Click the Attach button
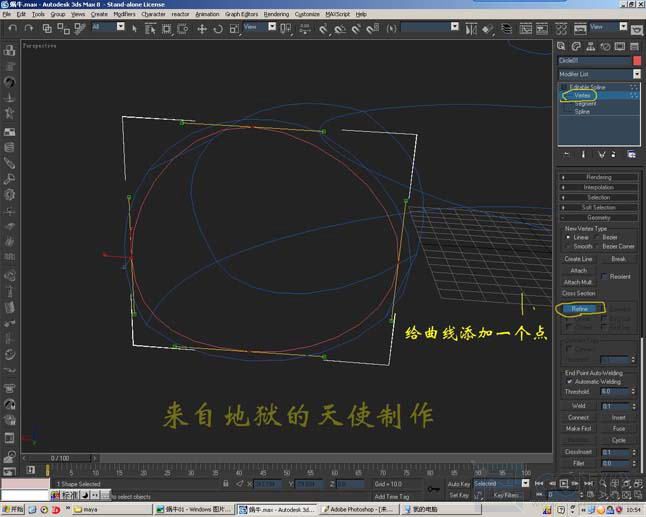646x517 pixels. (x=578, y=271)
